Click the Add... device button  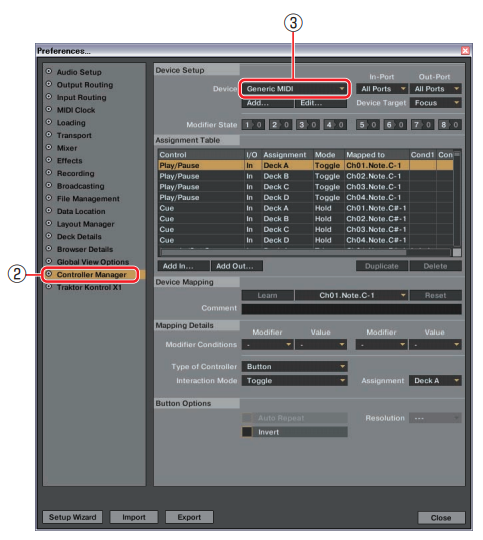point(268,103)
